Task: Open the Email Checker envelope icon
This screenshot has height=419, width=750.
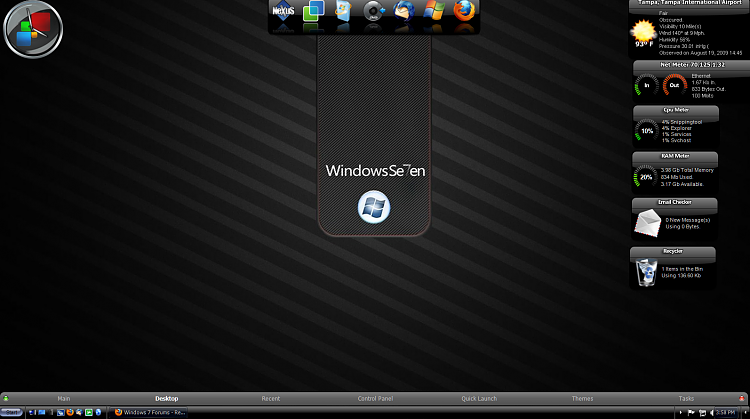Action: [x=647, y=223]
